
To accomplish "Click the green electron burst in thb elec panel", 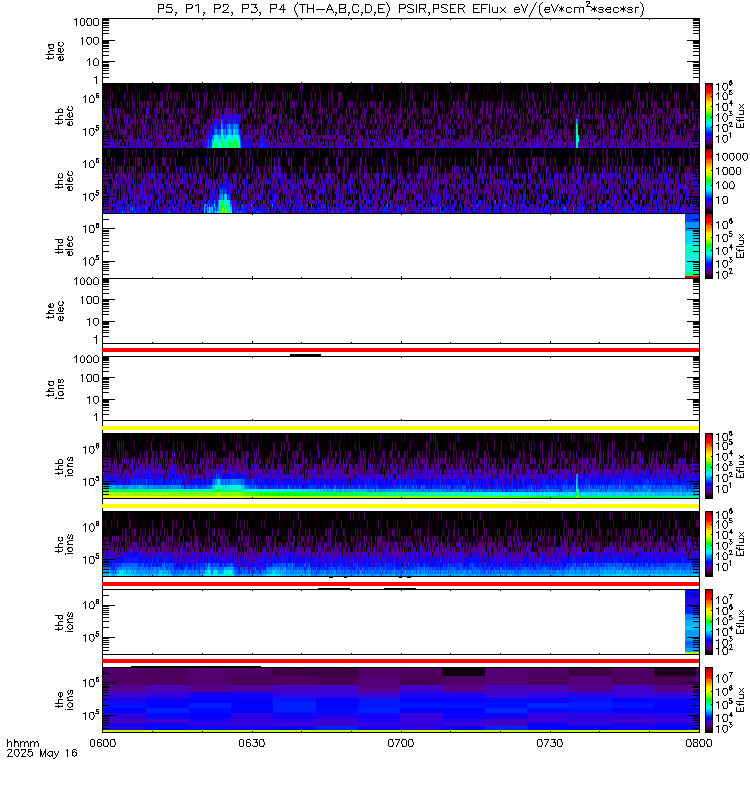I will (x=226, y=135).
